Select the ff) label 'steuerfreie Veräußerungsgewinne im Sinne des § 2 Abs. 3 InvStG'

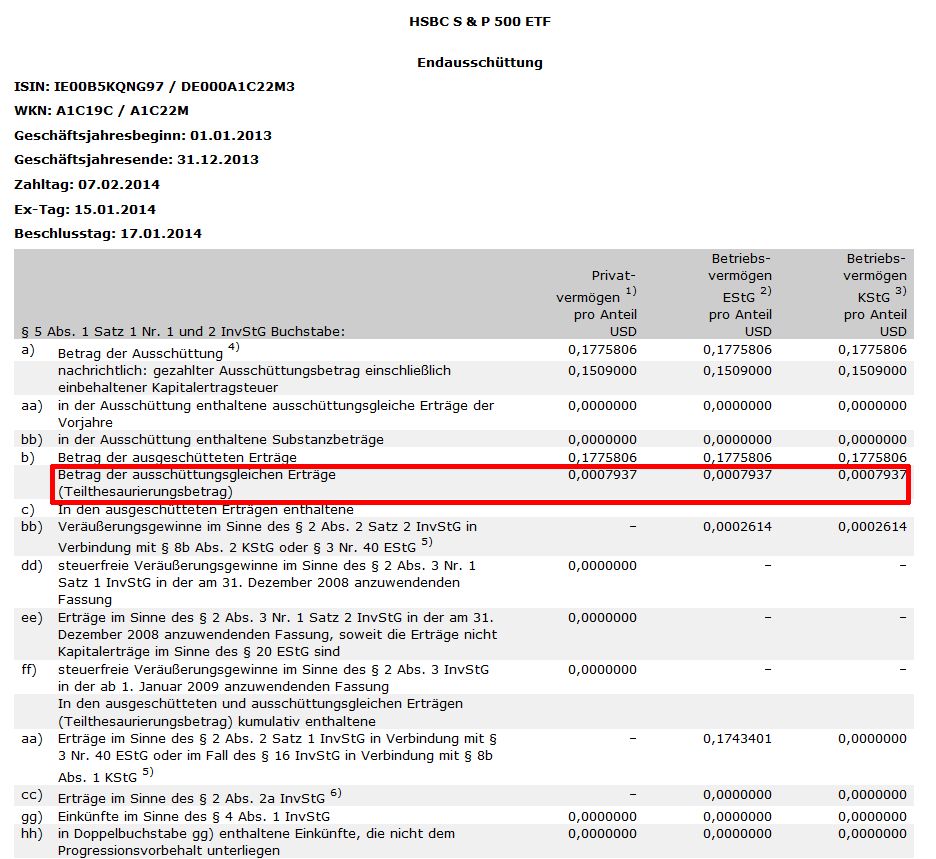point(273,678)
